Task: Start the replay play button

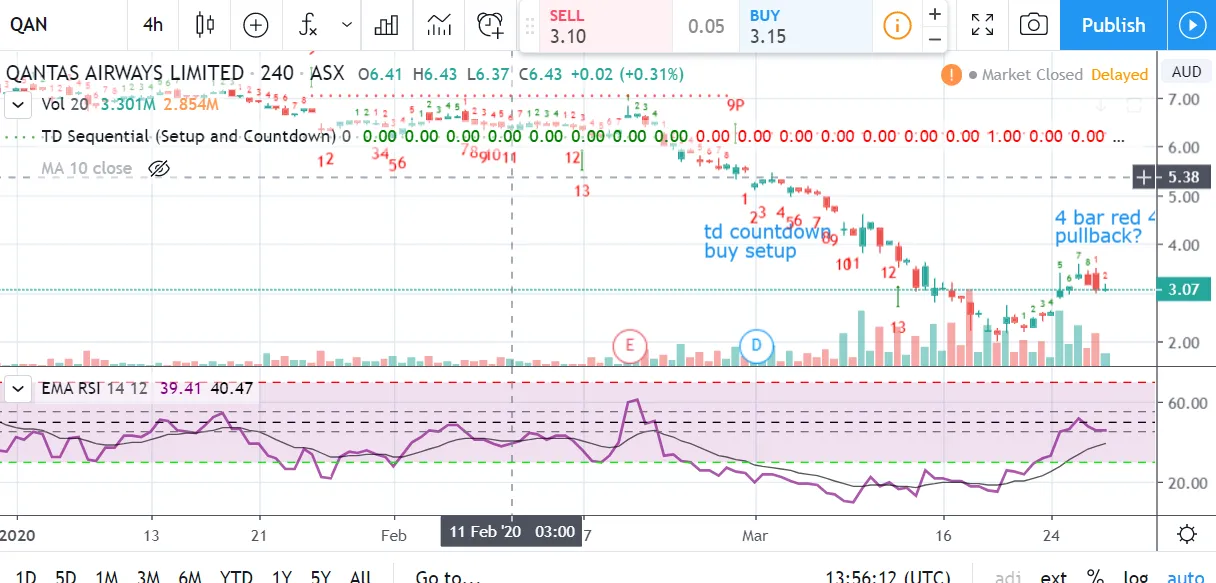Action: (1191, 25)
